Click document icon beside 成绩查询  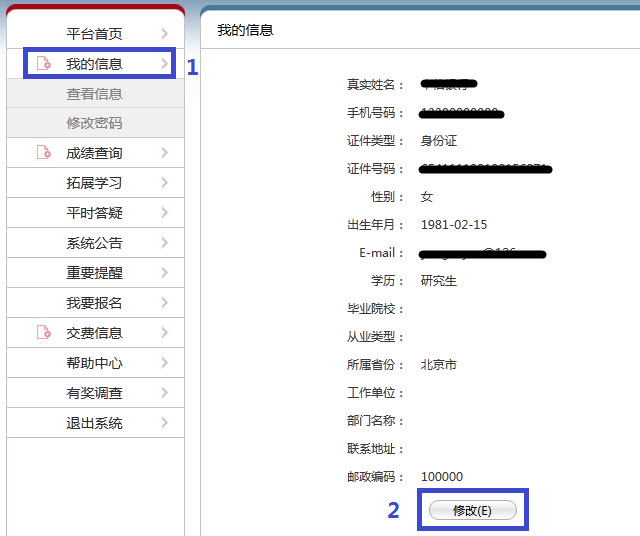[44, 152]
